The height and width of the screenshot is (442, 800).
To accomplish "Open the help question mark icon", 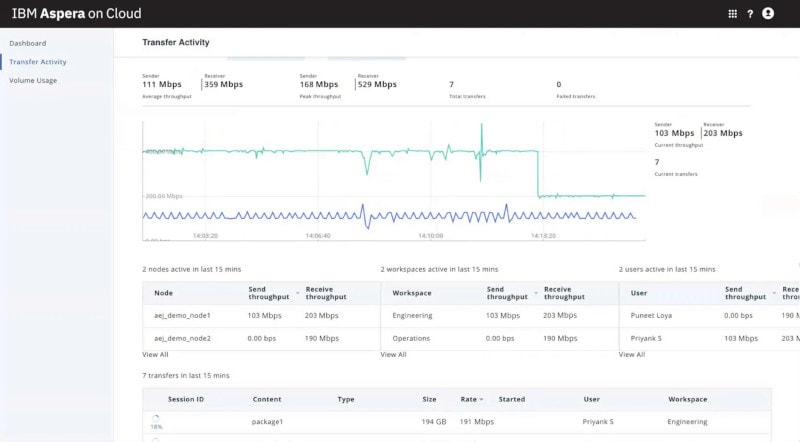I will coord(750,14).
